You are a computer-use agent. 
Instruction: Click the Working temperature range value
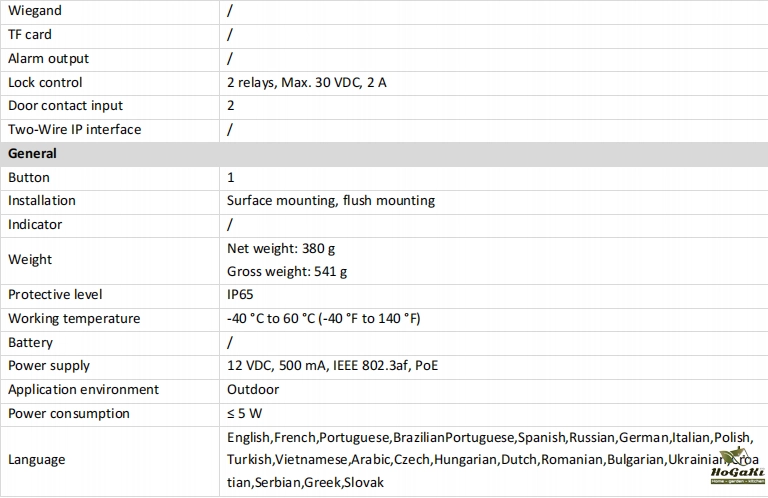click(323, 319)
